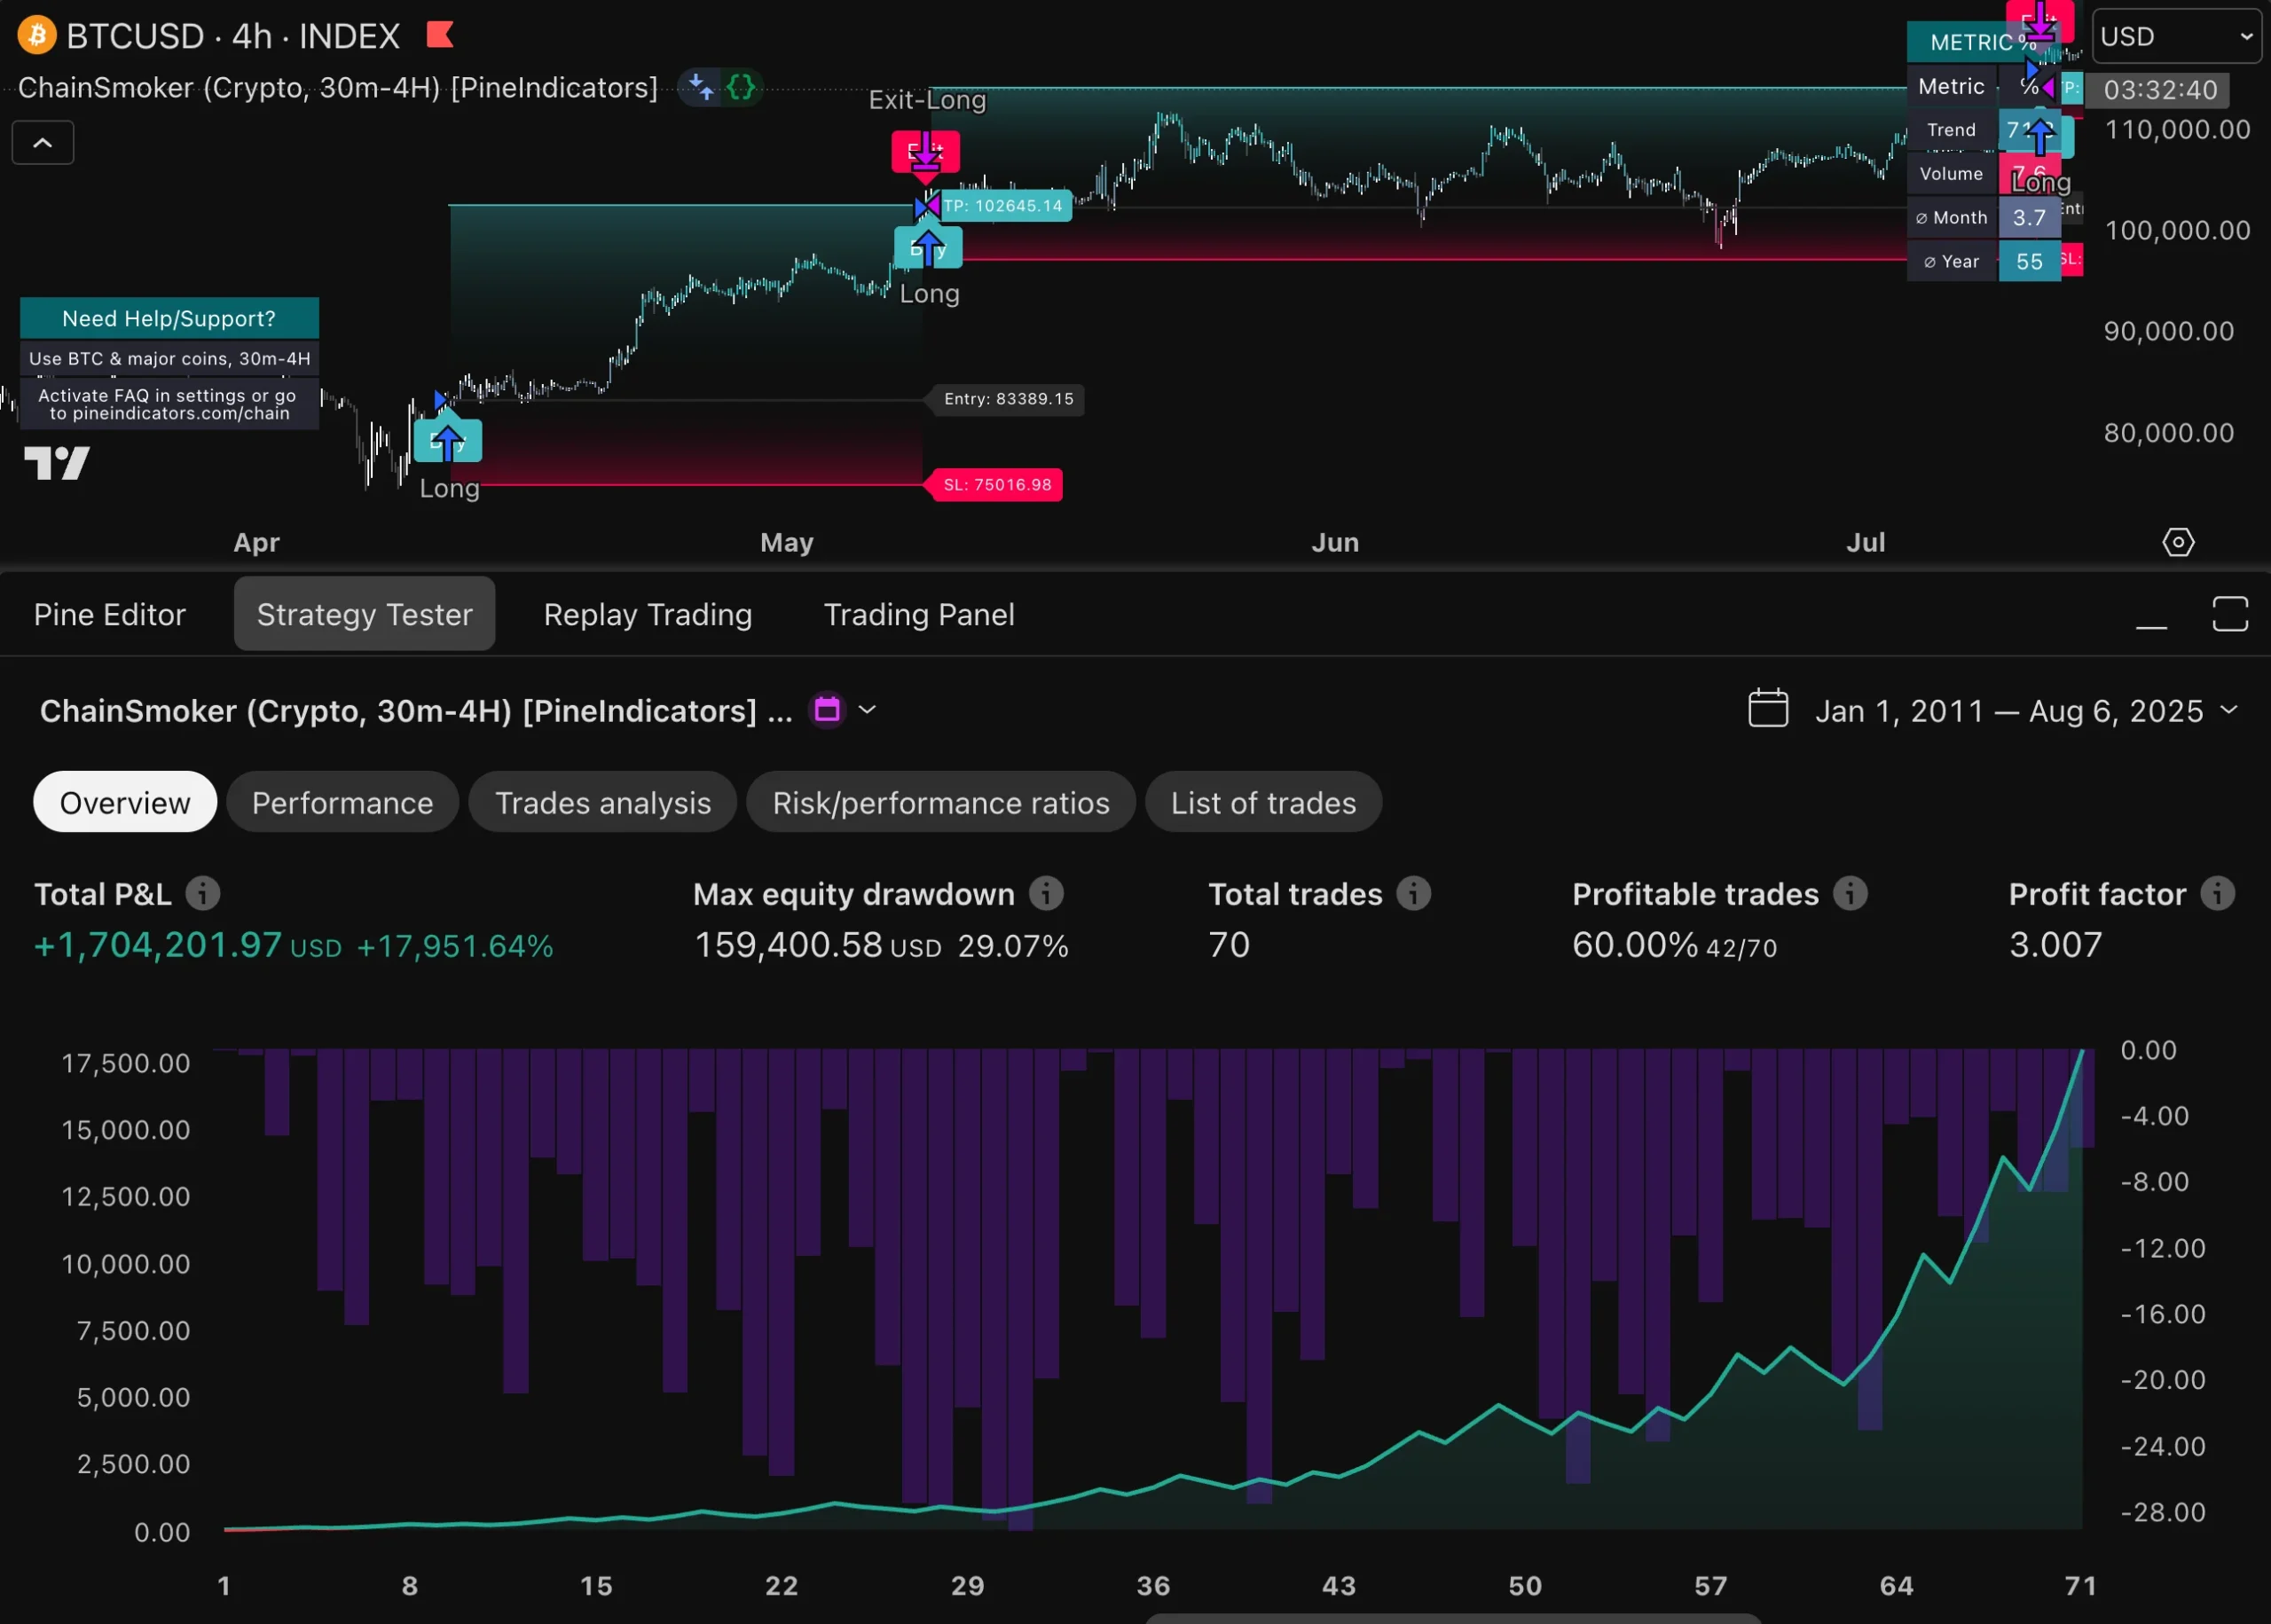Switch to the Pine Editor tab
Viewport: 2271px width, 1624px height.
click(110, 614)
